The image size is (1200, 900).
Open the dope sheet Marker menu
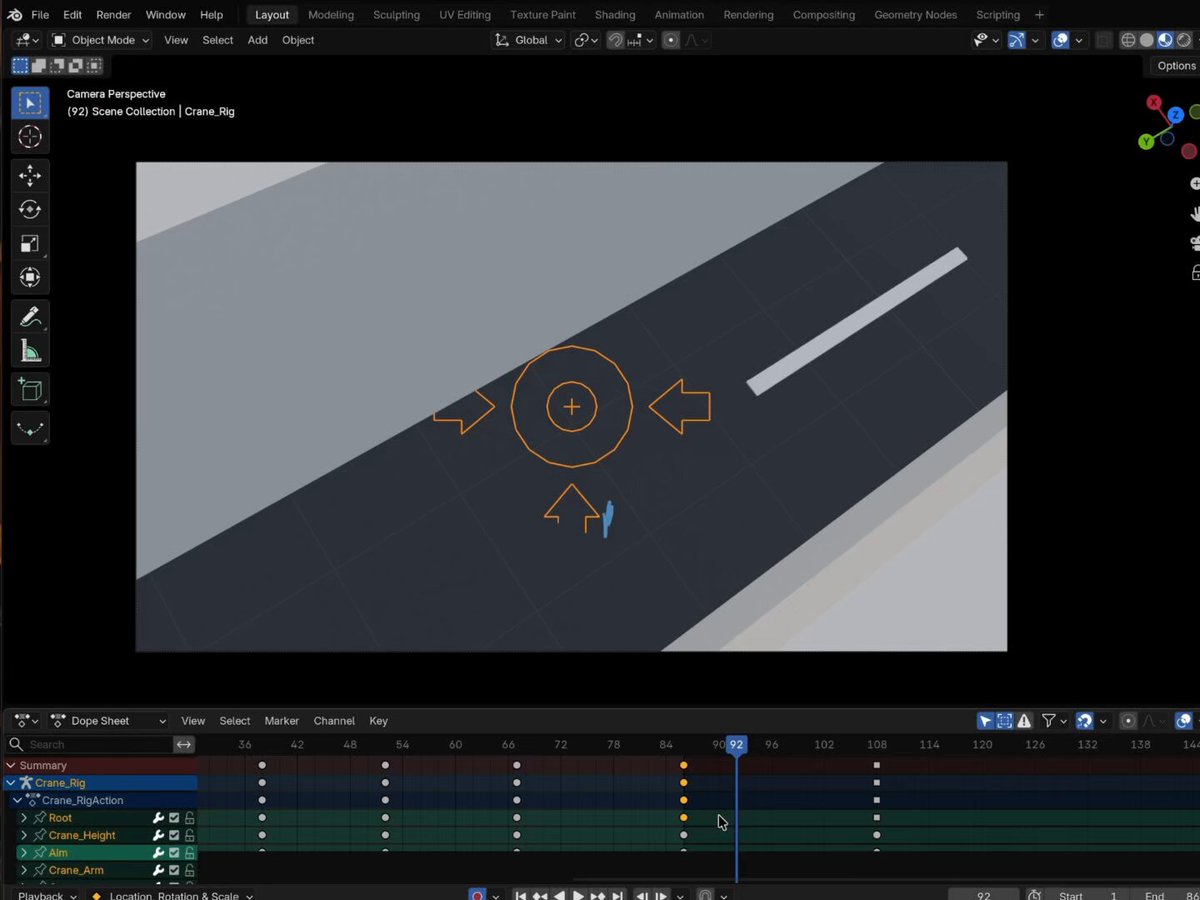(x=282, y=721)
